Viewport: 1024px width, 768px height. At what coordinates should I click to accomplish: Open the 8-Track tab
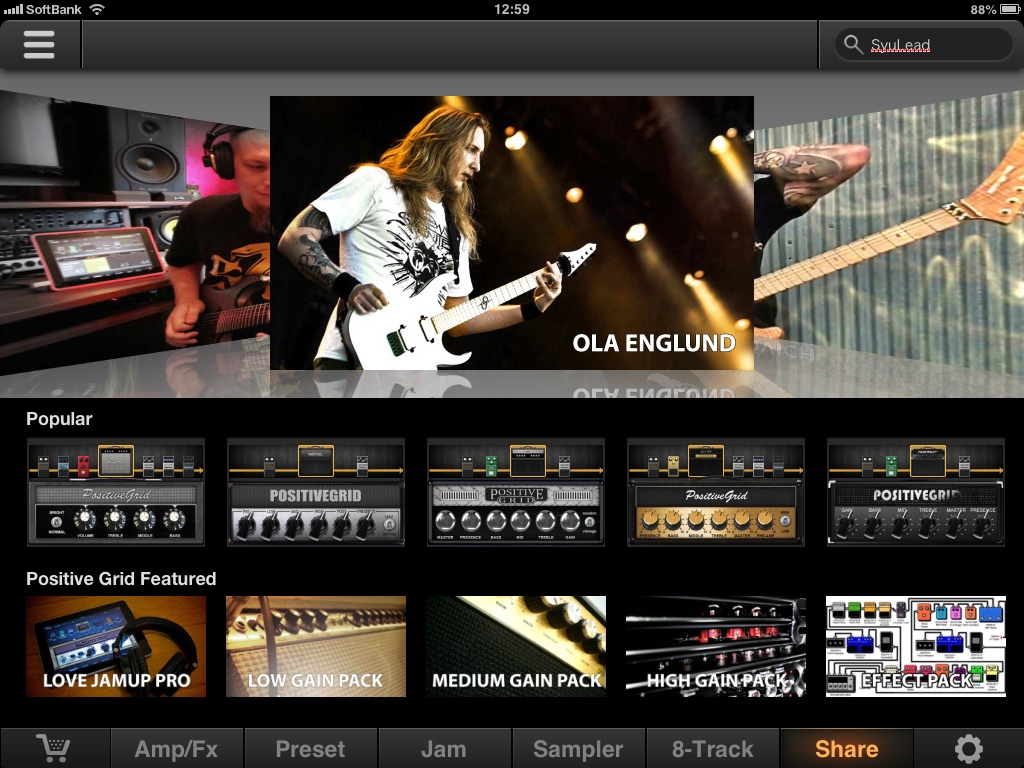[712, 748]
